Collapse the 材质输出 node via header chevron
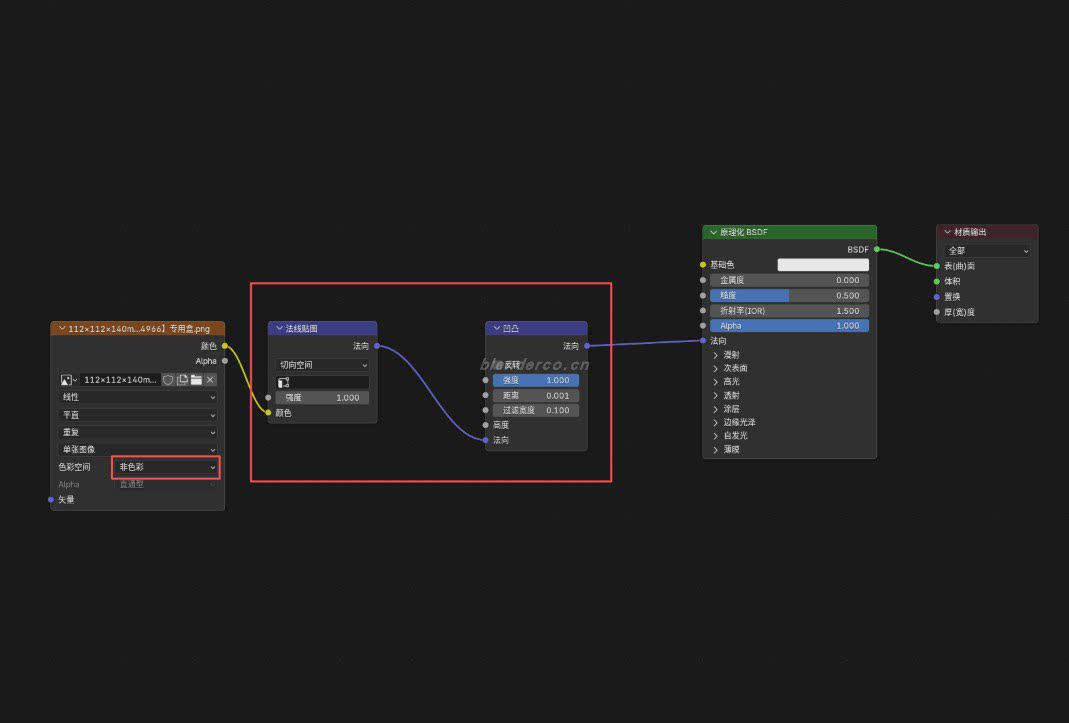Screen dimensions: 1069x723 947,233
